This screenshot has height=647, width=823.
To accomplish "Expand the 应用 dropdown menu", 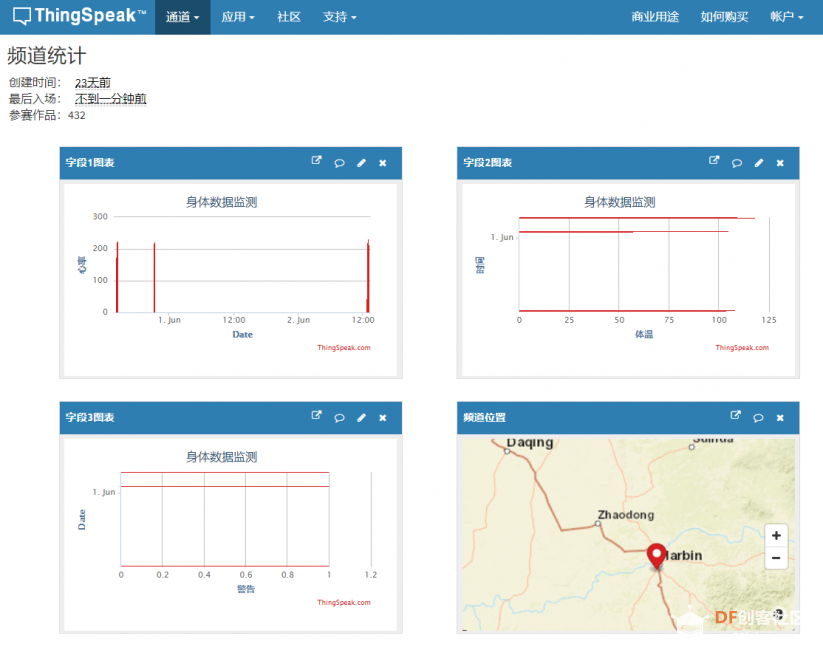I will pos(238,17).
